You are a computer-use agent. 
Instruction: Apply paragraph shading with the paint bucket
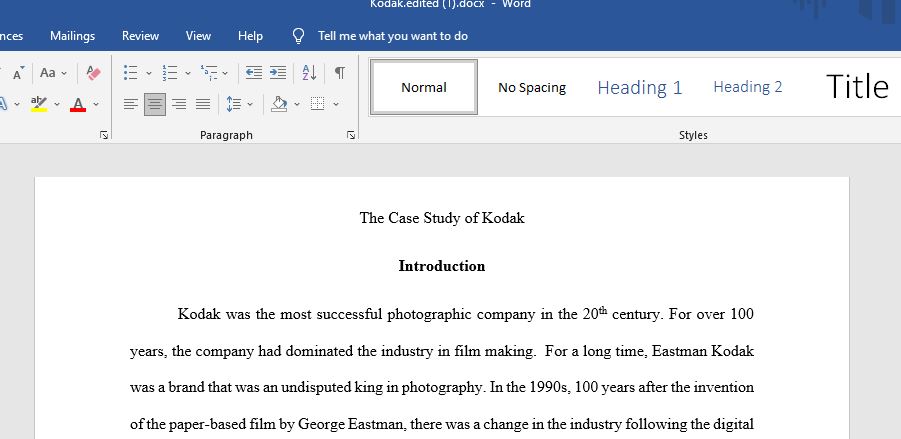279,104
